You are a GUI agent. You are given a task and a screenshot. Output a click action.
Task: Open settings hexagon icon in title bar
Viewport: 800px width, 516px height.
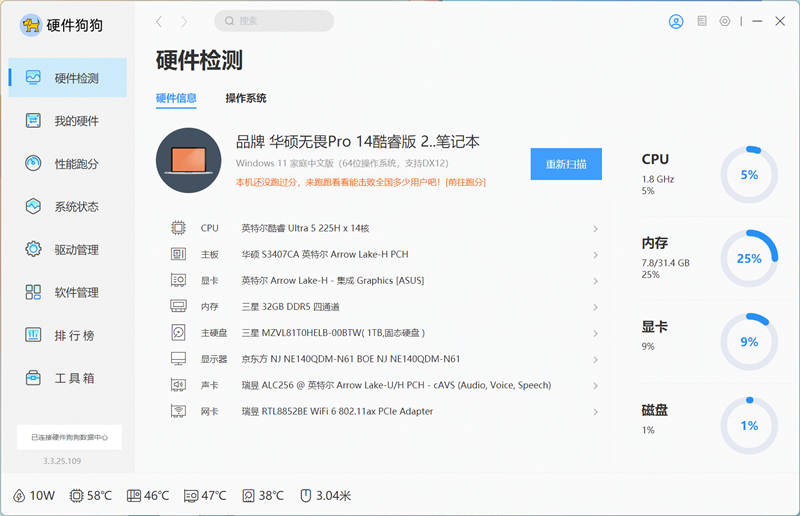coord(724,21)
